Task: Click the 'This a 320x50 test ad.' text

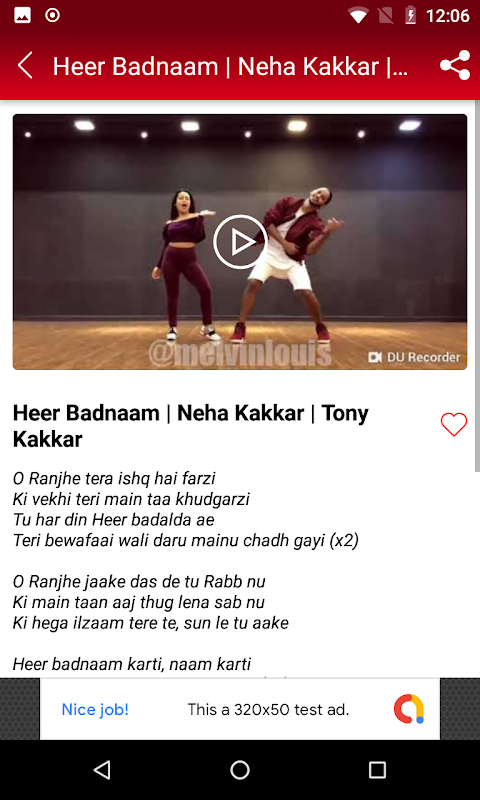Action: 268,709
